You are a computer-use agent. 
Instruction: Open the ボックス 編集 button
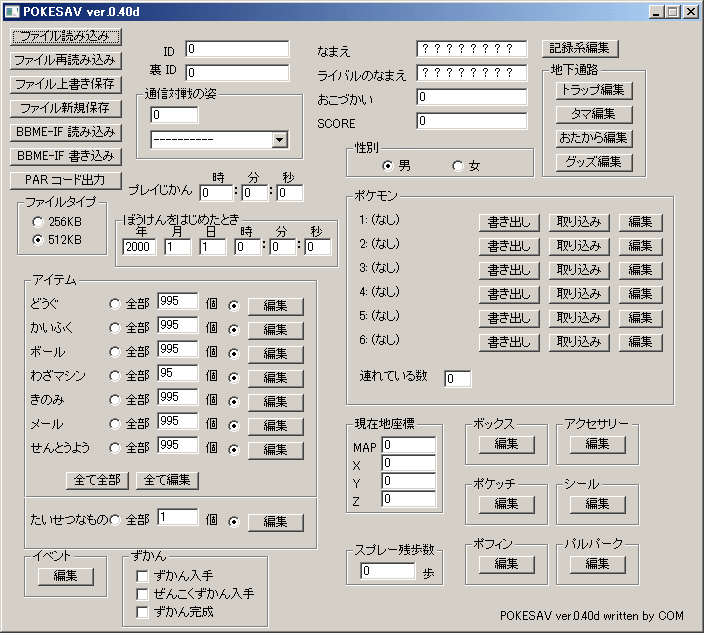click(x=506, y=444)
